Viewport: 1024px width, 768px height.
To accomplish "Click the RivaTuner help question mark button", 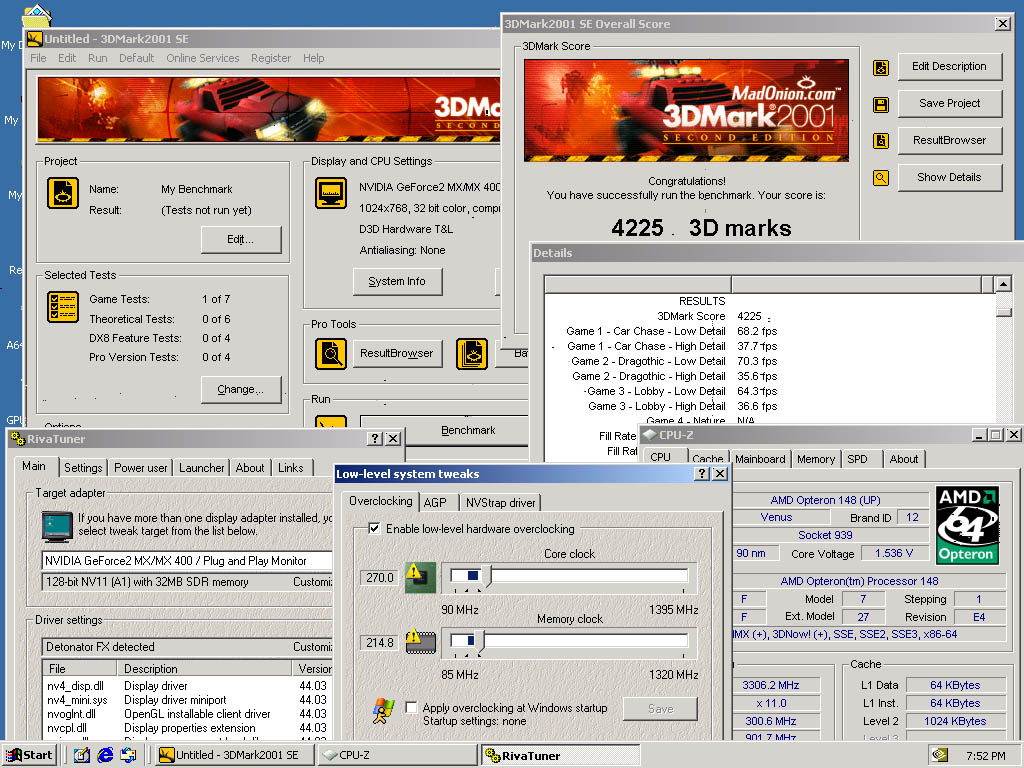I will pos(374,439).
